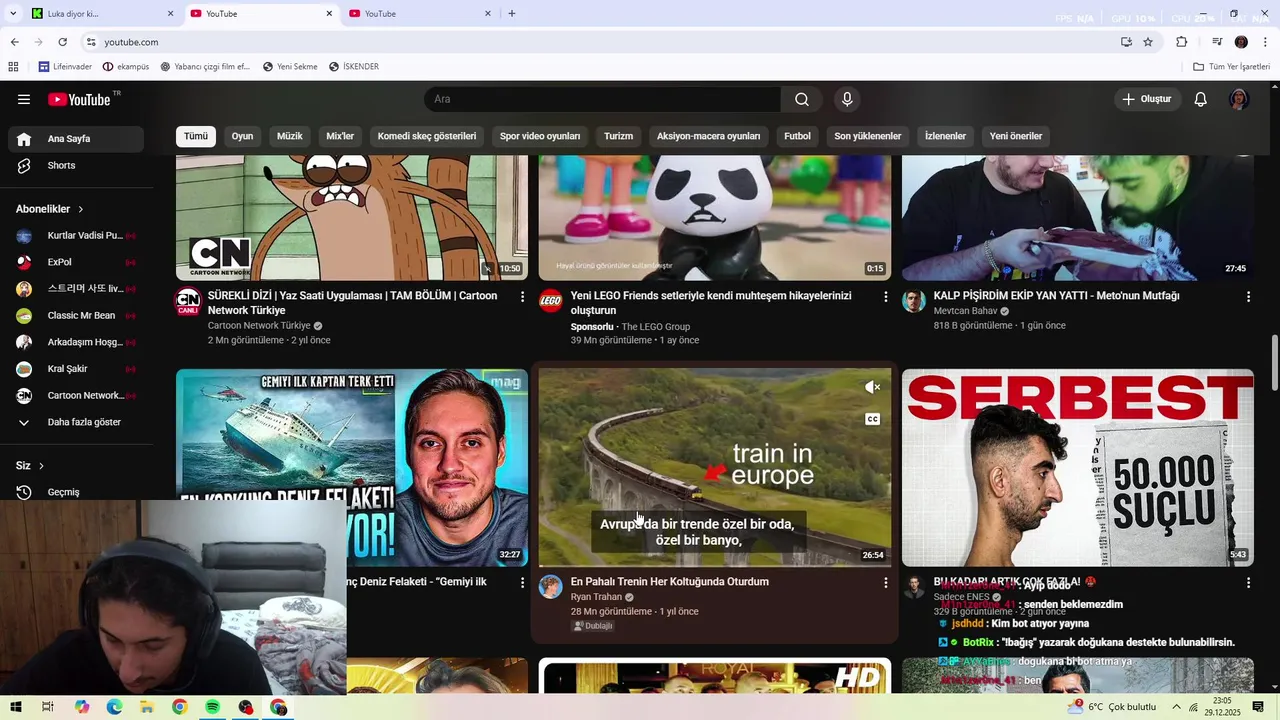Open File Explorer from taskbar

point(147,707)
